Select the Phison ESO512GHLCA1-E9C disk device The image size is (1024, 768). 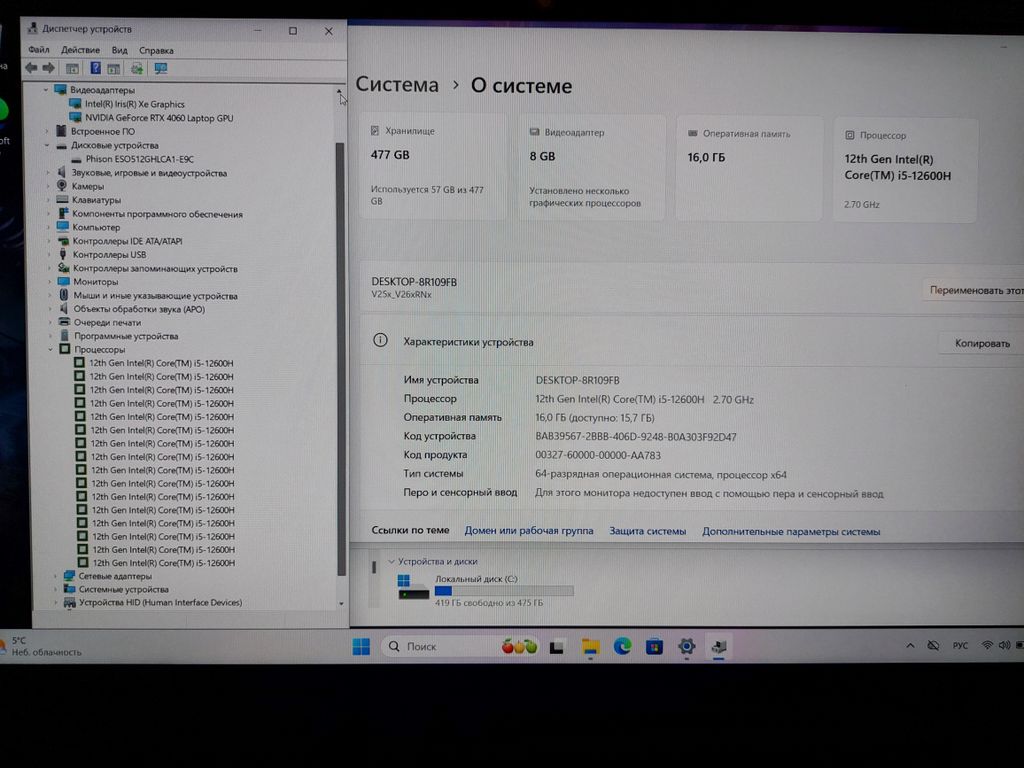click(x=139, y=159)
